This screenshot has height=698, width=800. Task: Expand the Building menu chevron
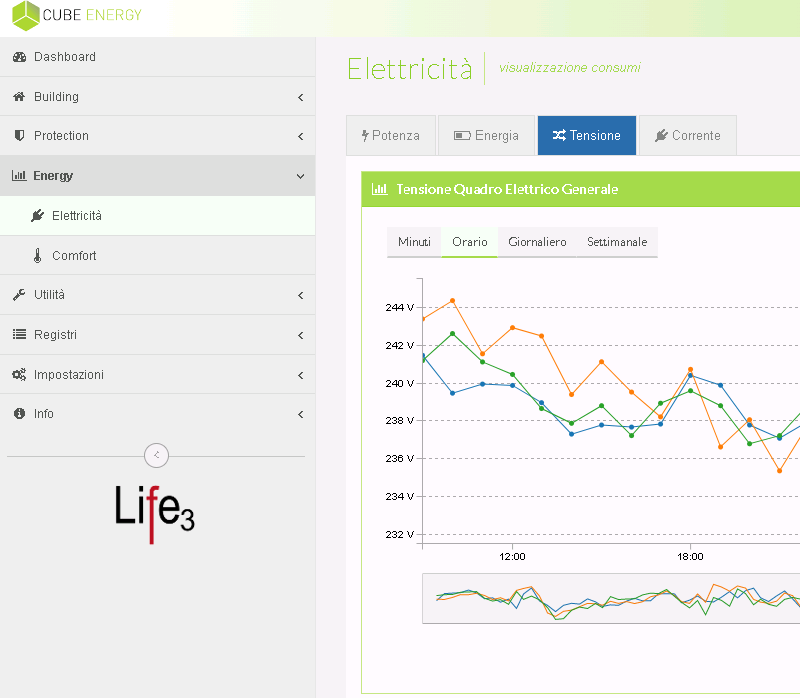coord(300,97)
